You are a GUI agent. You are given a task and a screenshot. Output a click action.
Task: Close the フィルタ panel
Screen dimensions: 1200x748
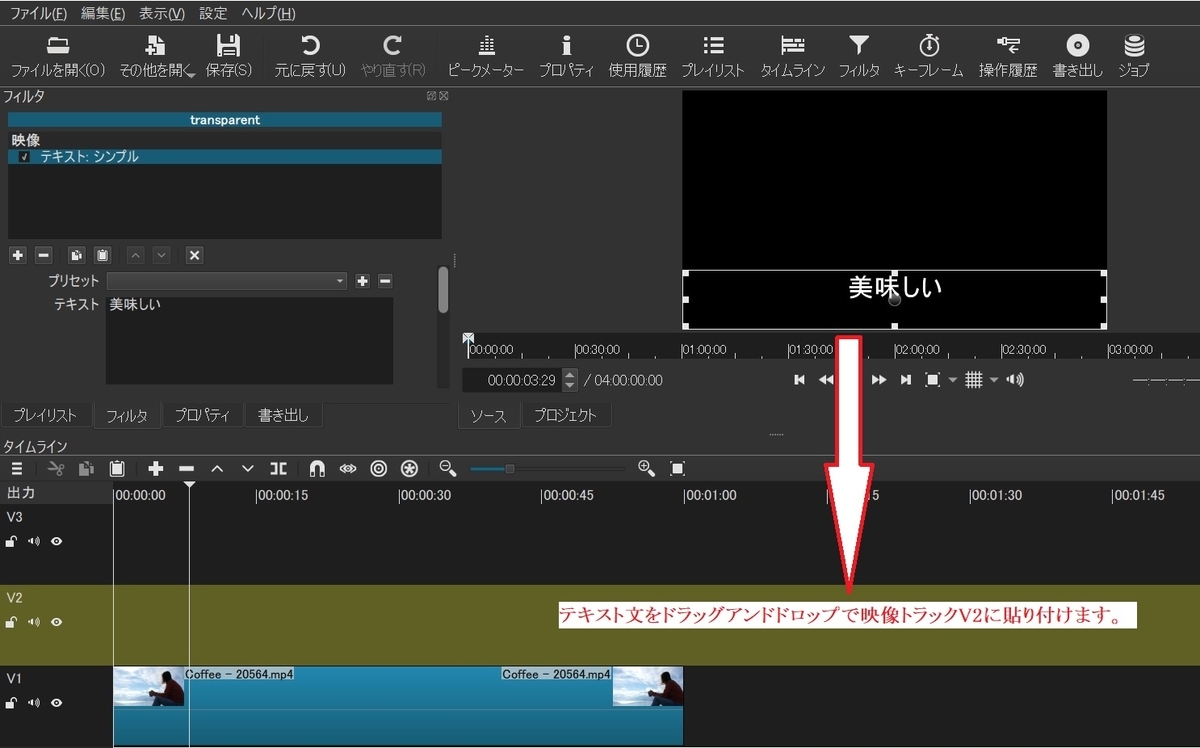tap(443, 96)
